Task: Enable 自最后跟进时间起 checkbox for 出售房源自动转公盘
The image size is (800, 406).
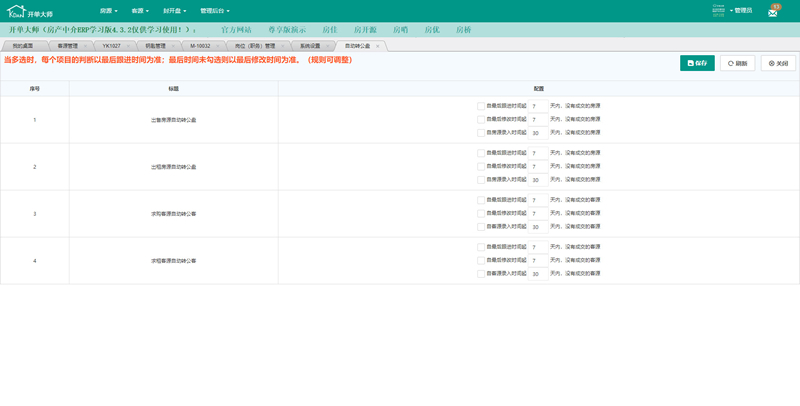Action: click(481, 105)
